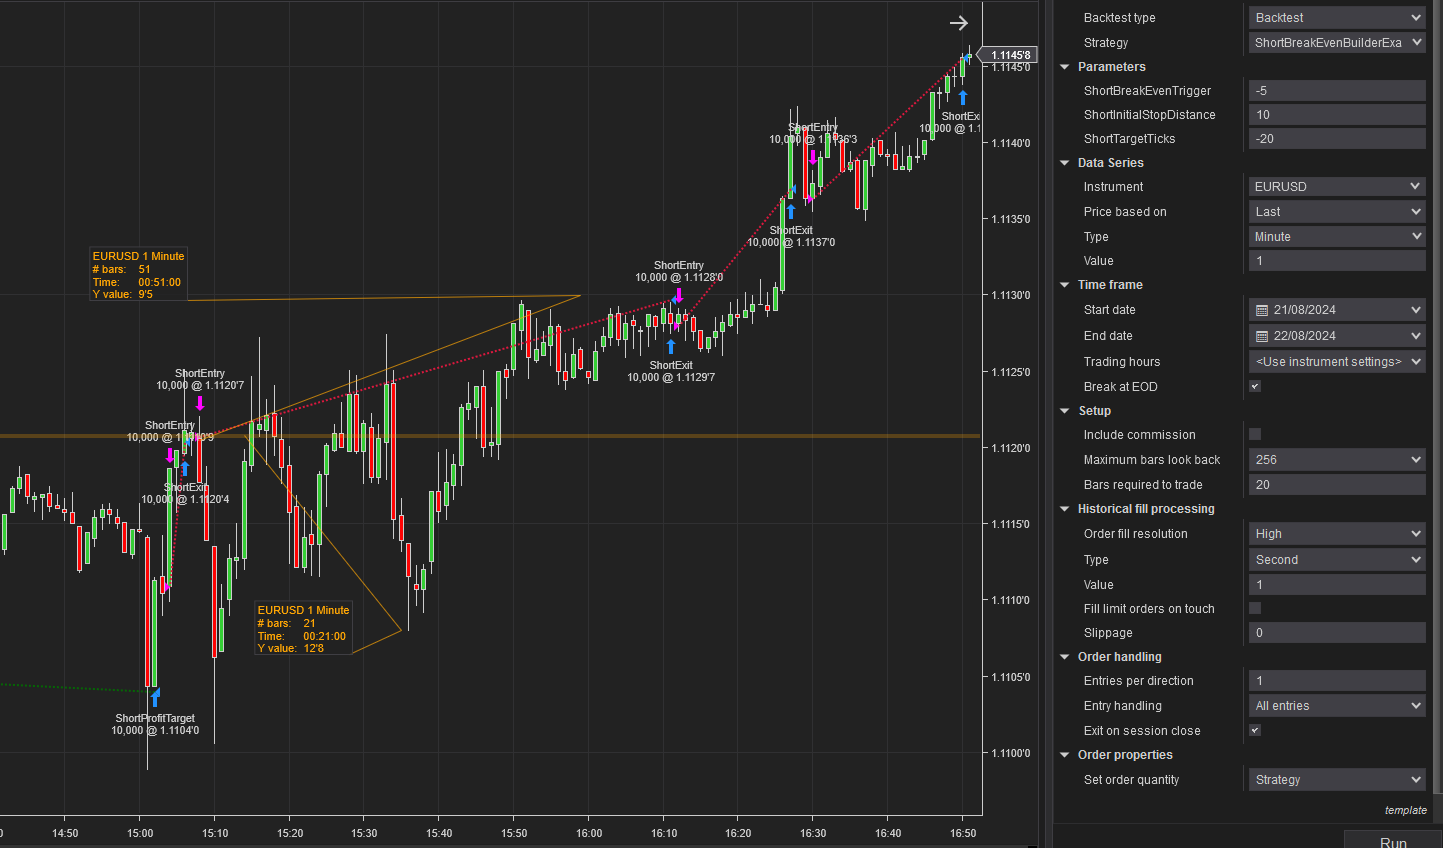Screen dimensions: 1443x848
Task: Open the Data Series Type dropdown set to Minute
Action: (1337, 237)
